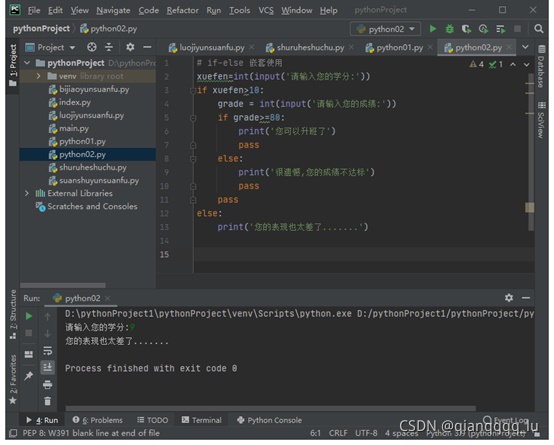Toggle the 1: Project side tab

click(x=13, y=65)
